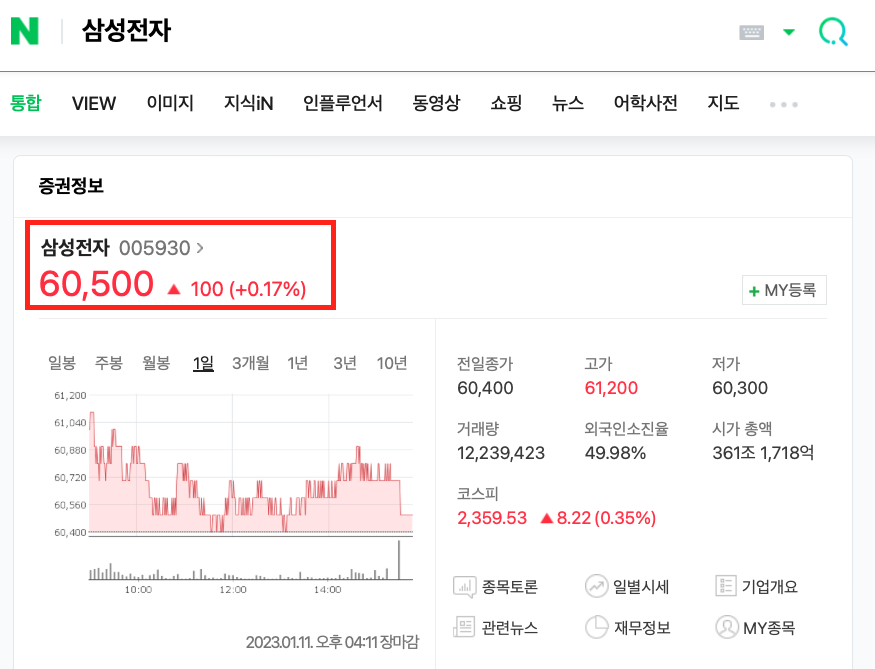Open the 이미지 tab
875x669 pixels.
[x=170, y=103]
